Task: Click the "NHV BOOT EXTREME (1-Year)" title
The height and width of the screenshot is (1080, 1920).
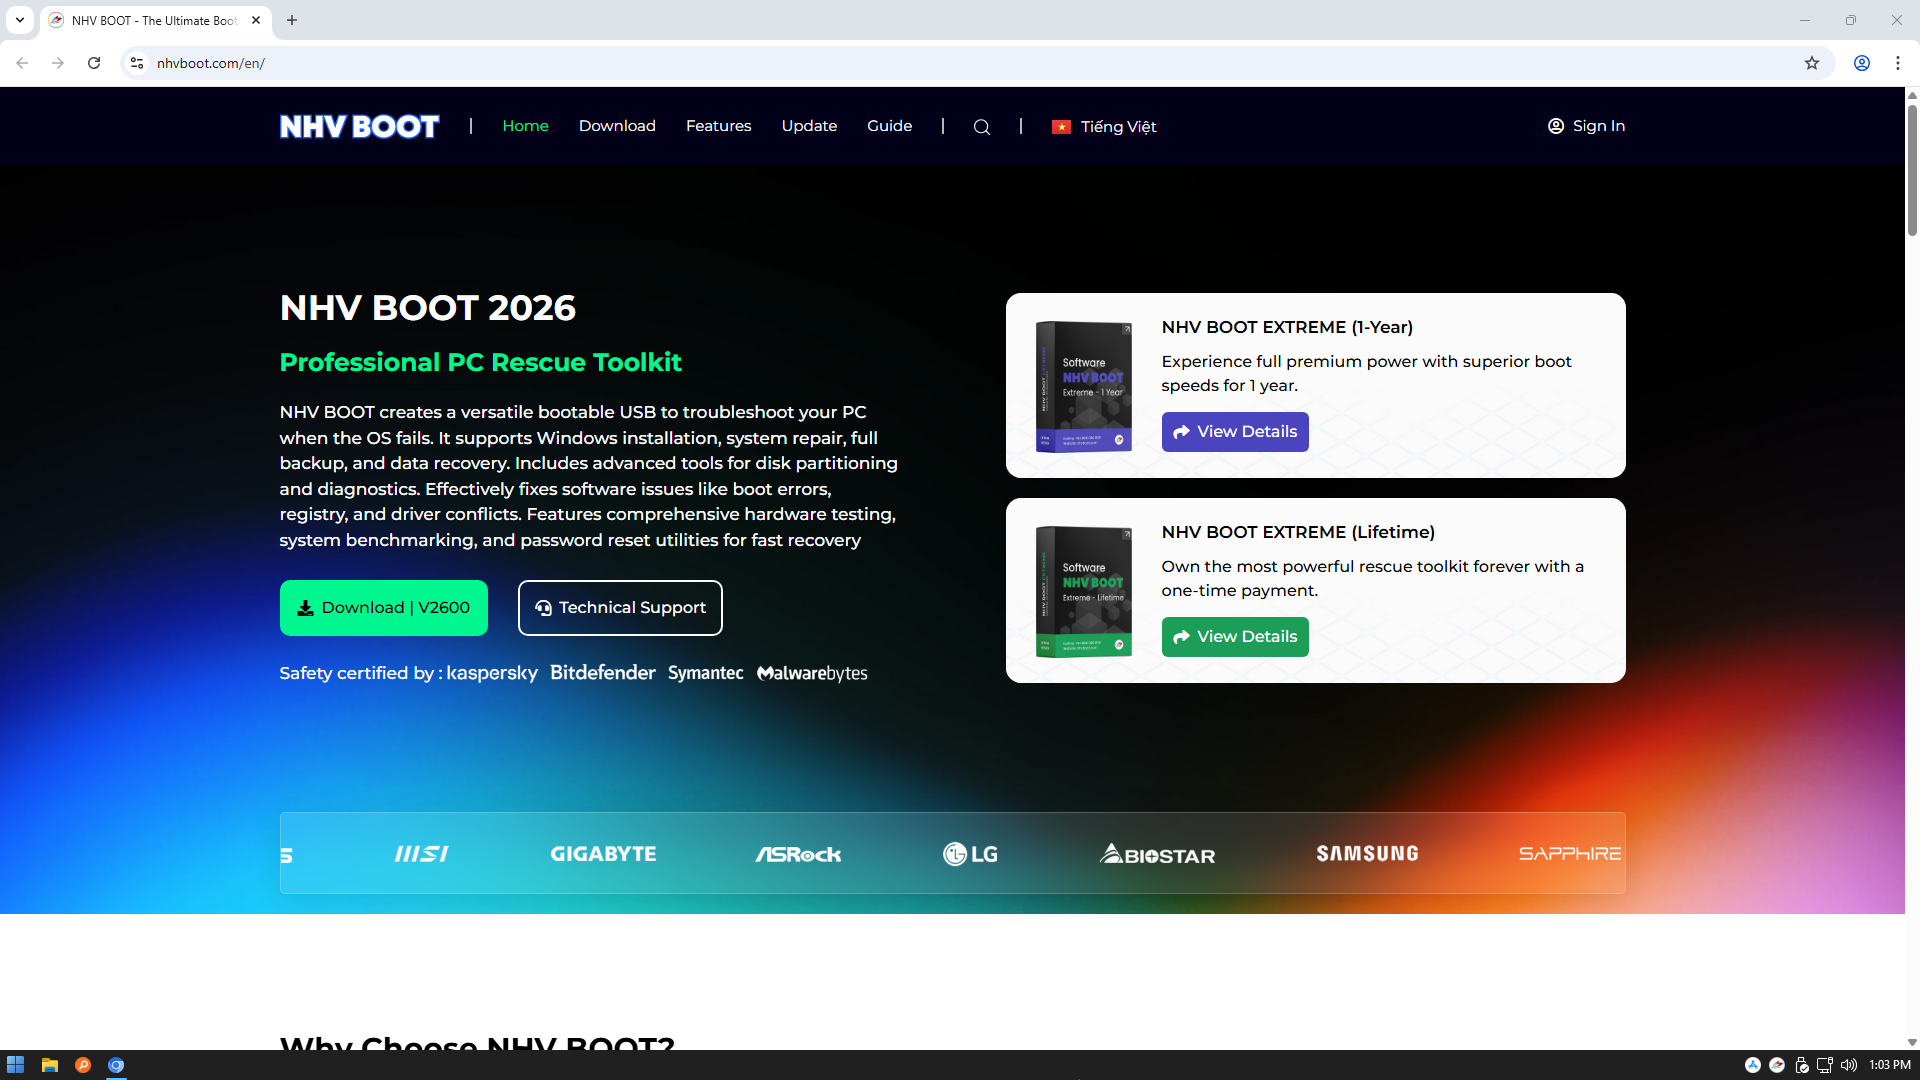Action: click(1287, 327)
